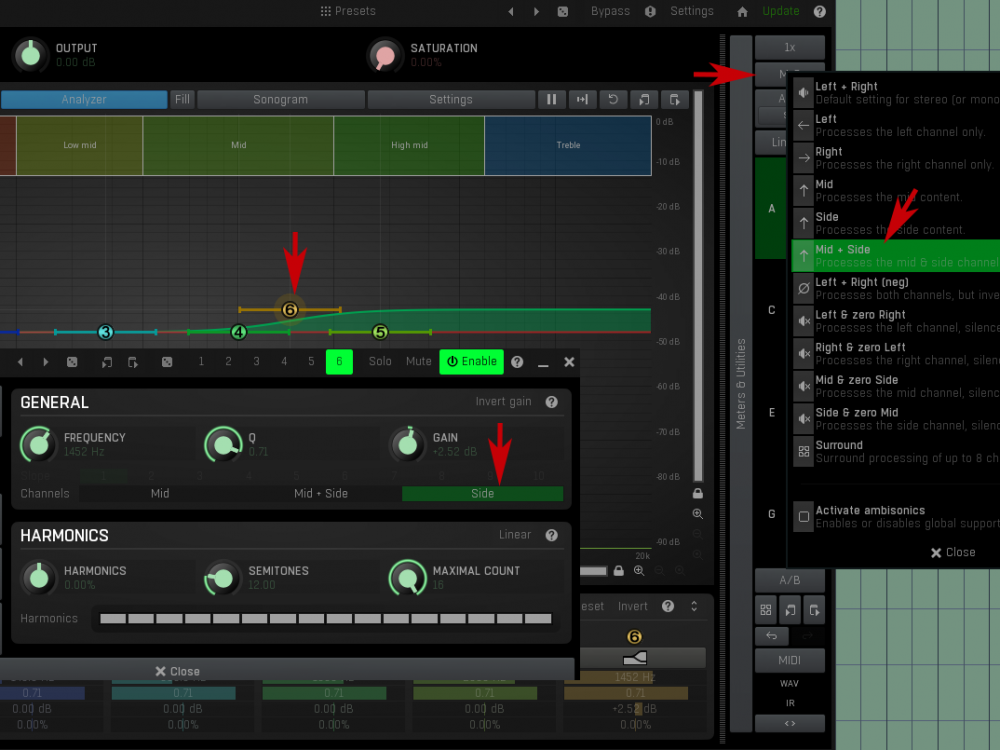Set band channels to Side
This screenshot has height=750, width=1000.
[x=483, y=494]
